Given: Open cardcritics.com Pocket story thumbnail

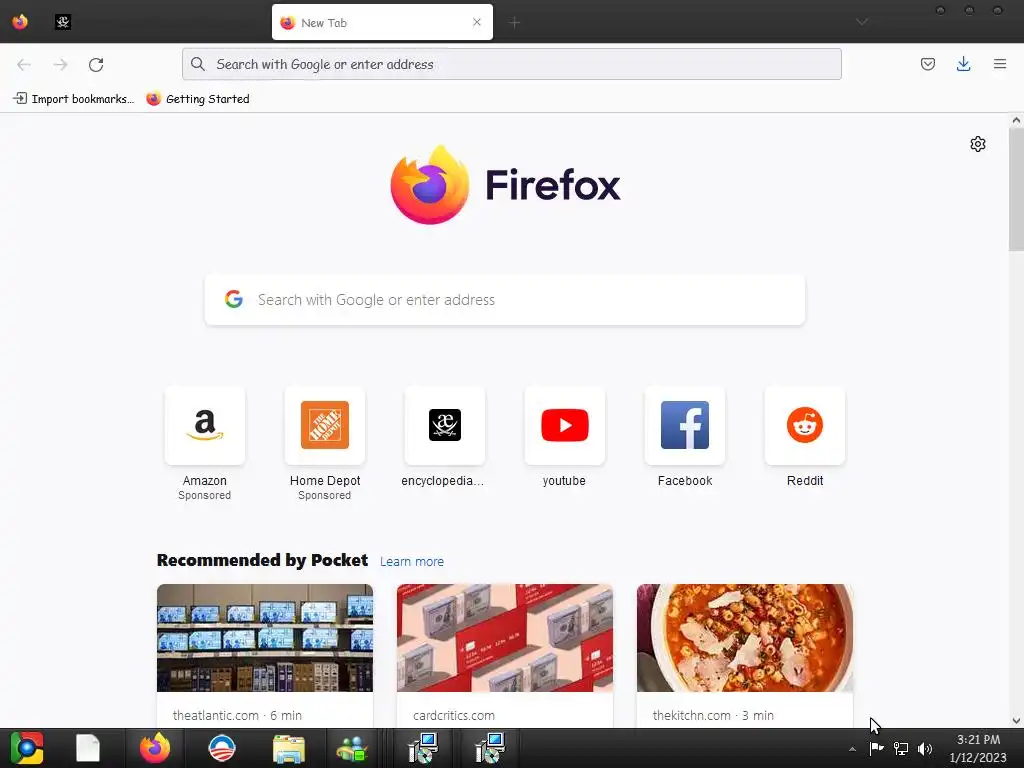Looking at the screenshot, I should point(504,638).
